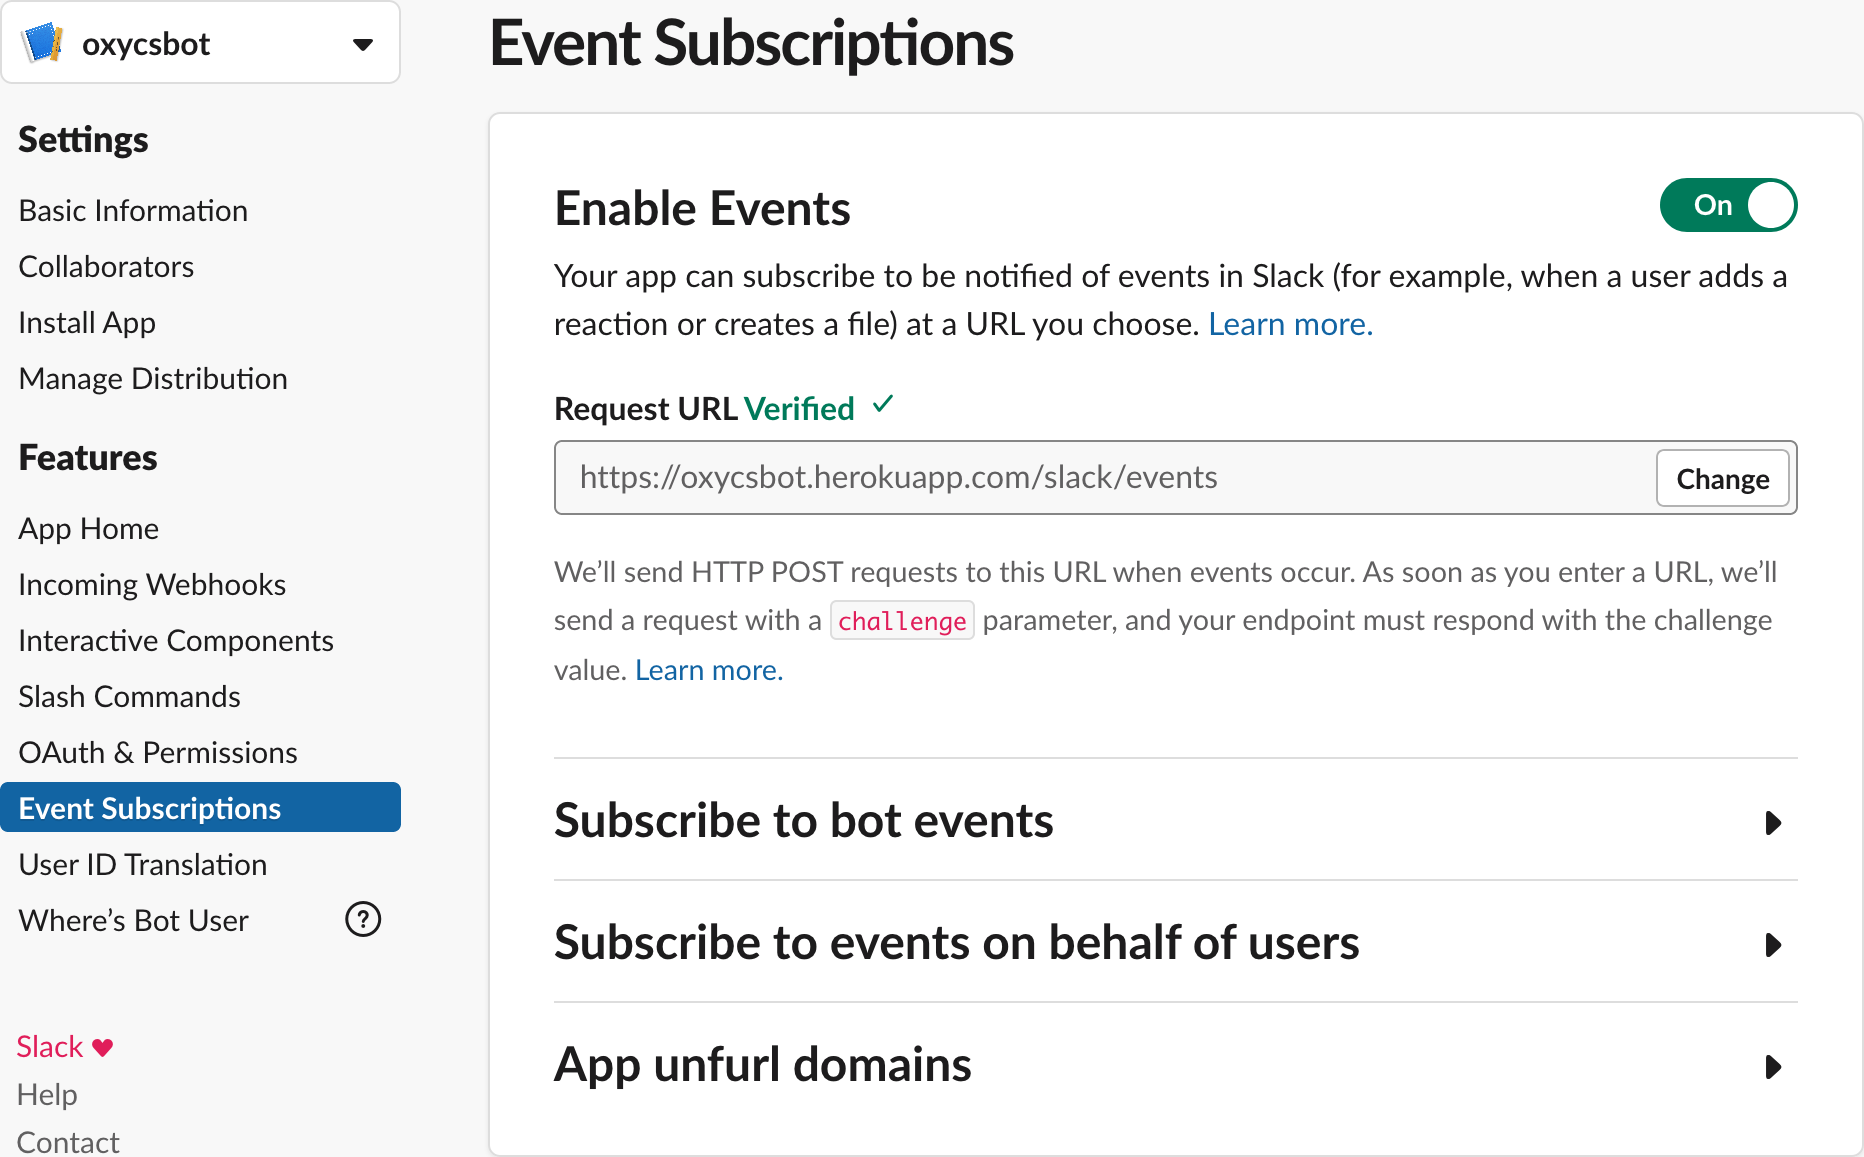Click the green Verified checkmark icon
1864x1157 pixels.
883,405
